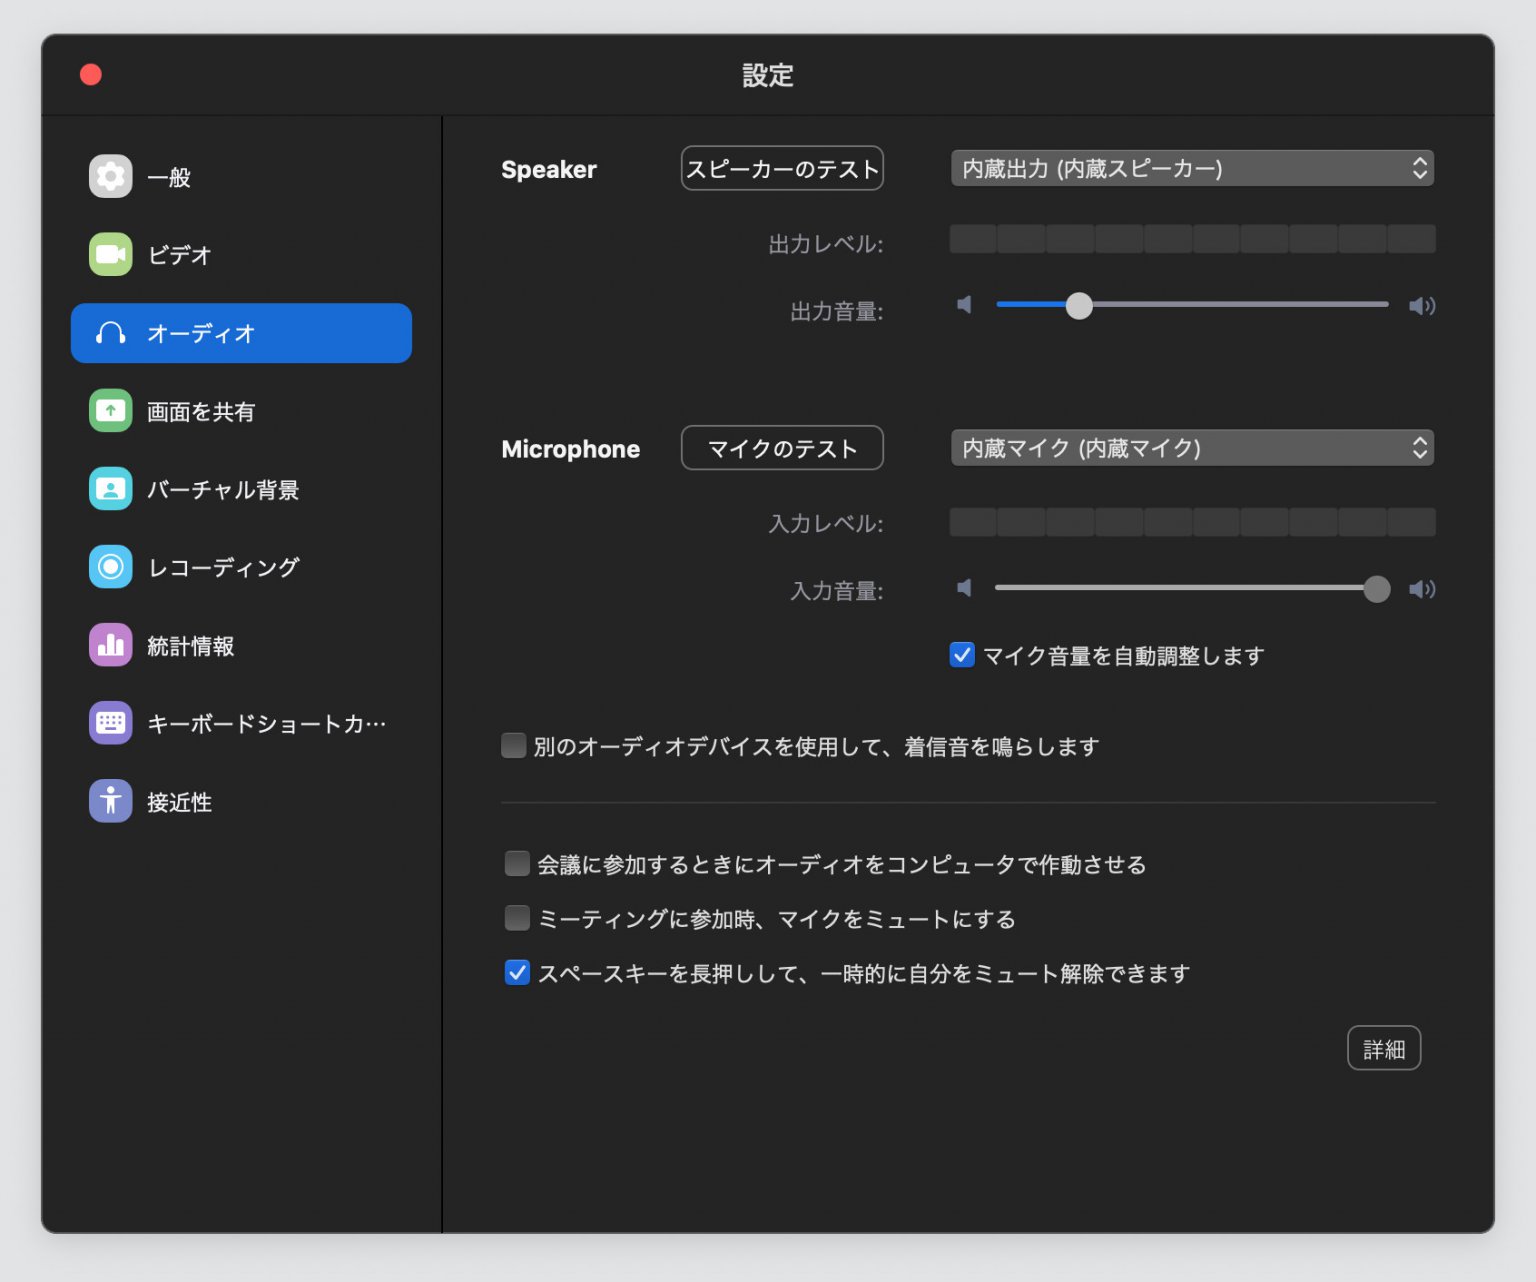The height and width of the screenshot is (1282, 1536).
Task: Select the 接近性 accessibility icon
Action: point(110,801)
